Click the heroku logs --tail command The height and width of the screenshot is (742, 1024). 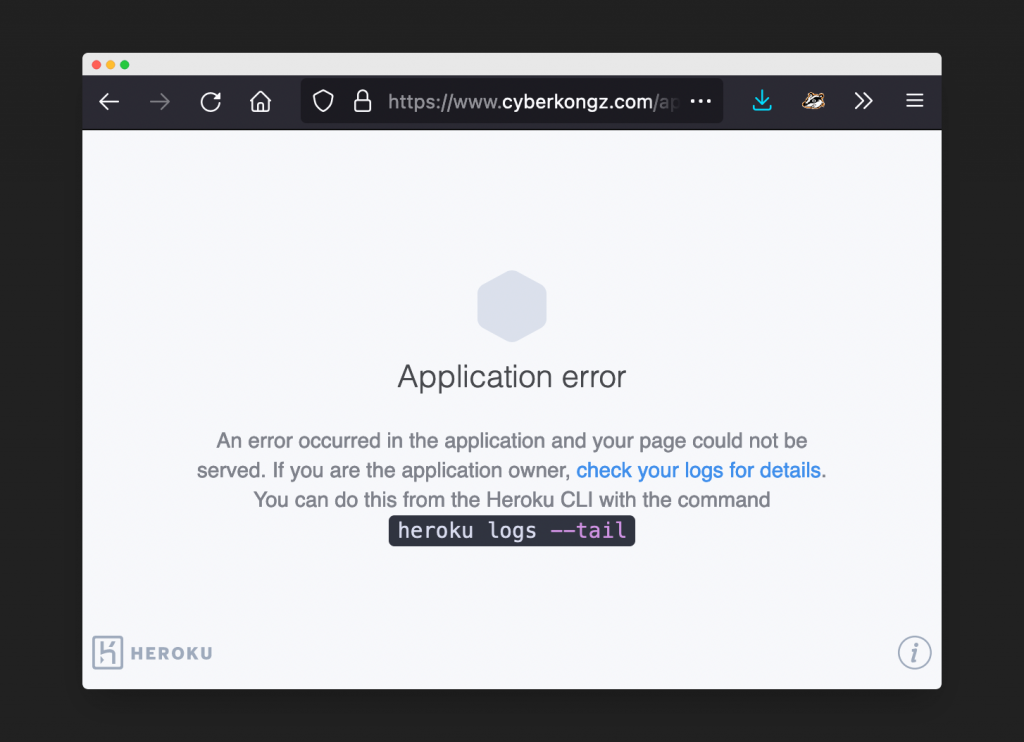coord(511,530)
